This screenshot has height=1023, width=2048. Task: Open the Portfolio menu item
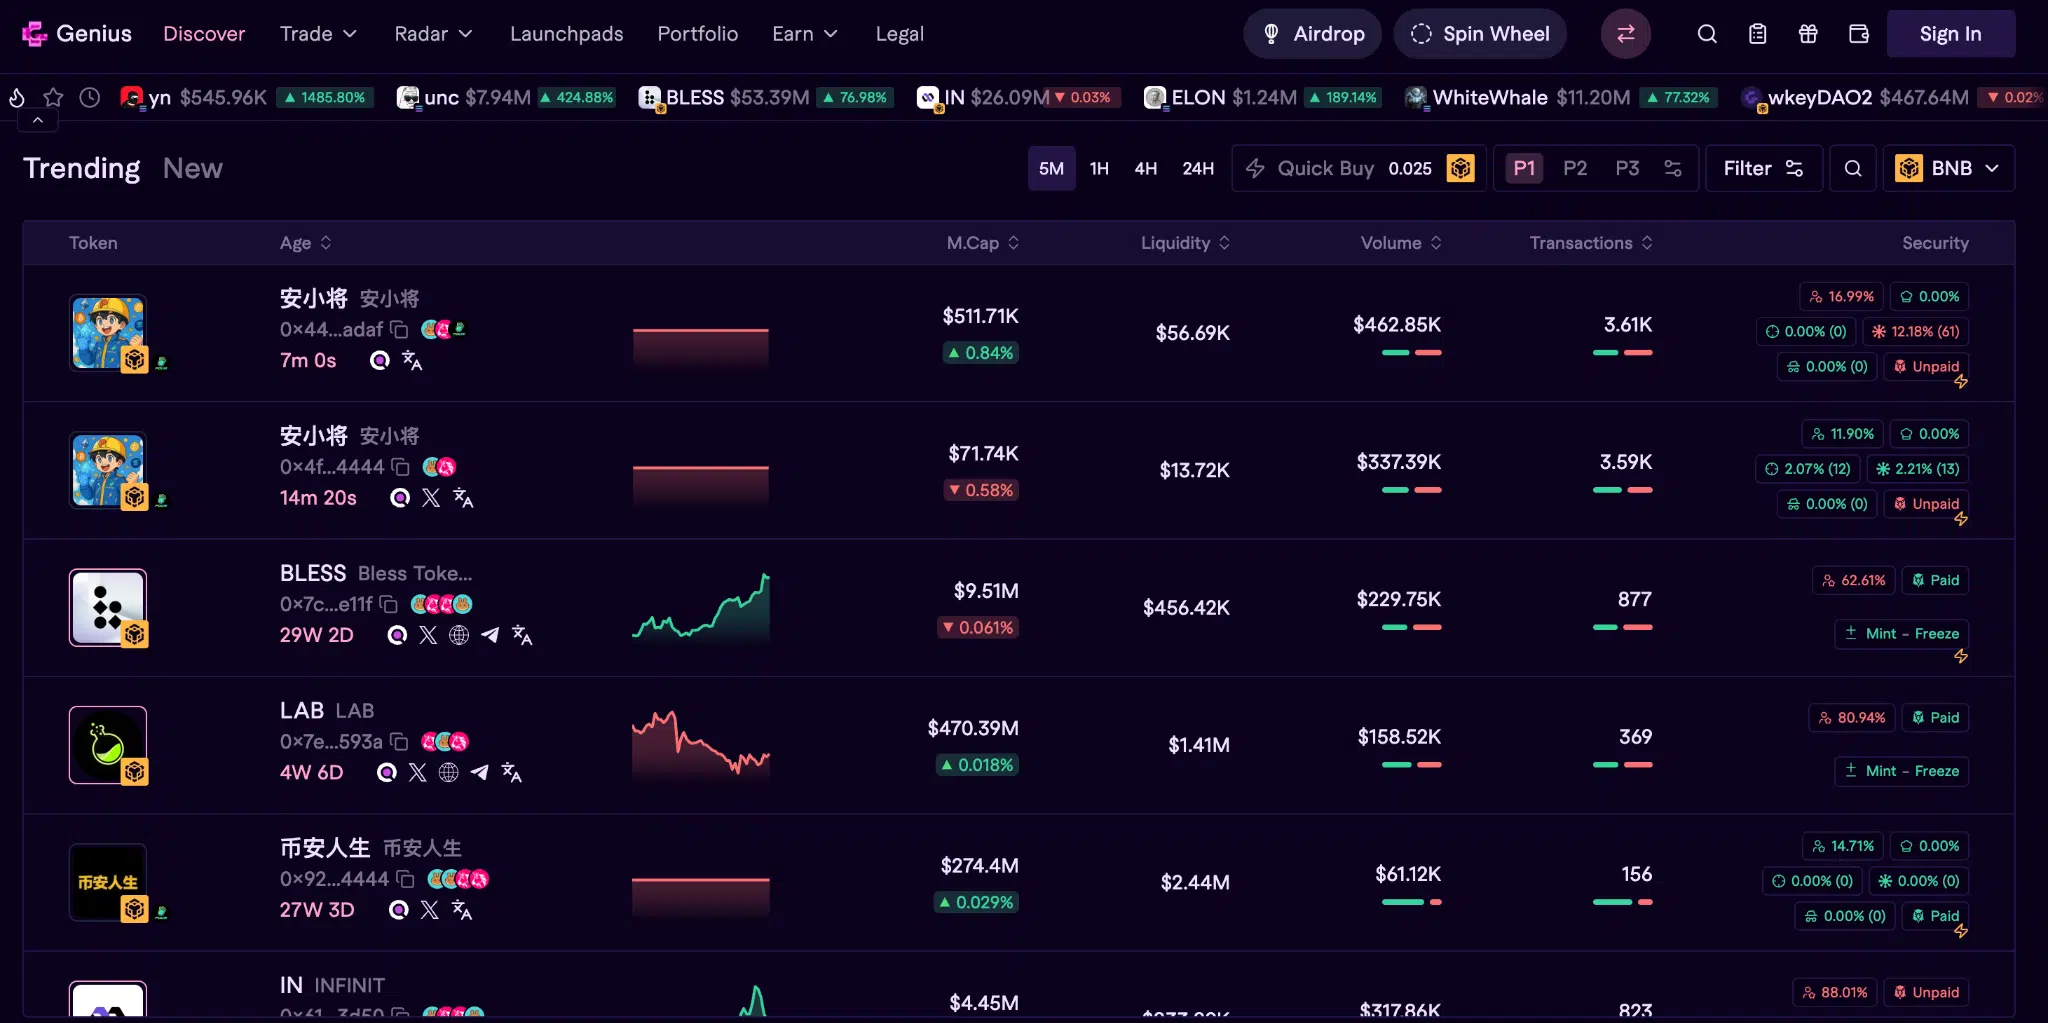click(697, 33)
